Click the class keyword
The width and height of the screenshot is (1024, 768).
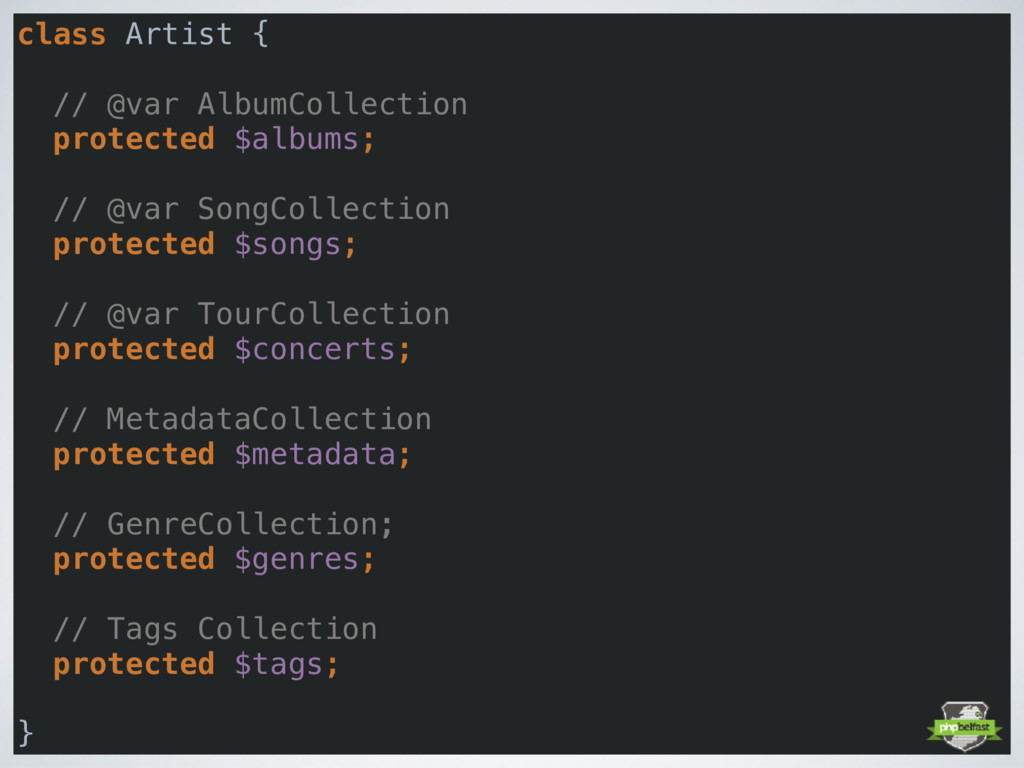click(61, 34)
